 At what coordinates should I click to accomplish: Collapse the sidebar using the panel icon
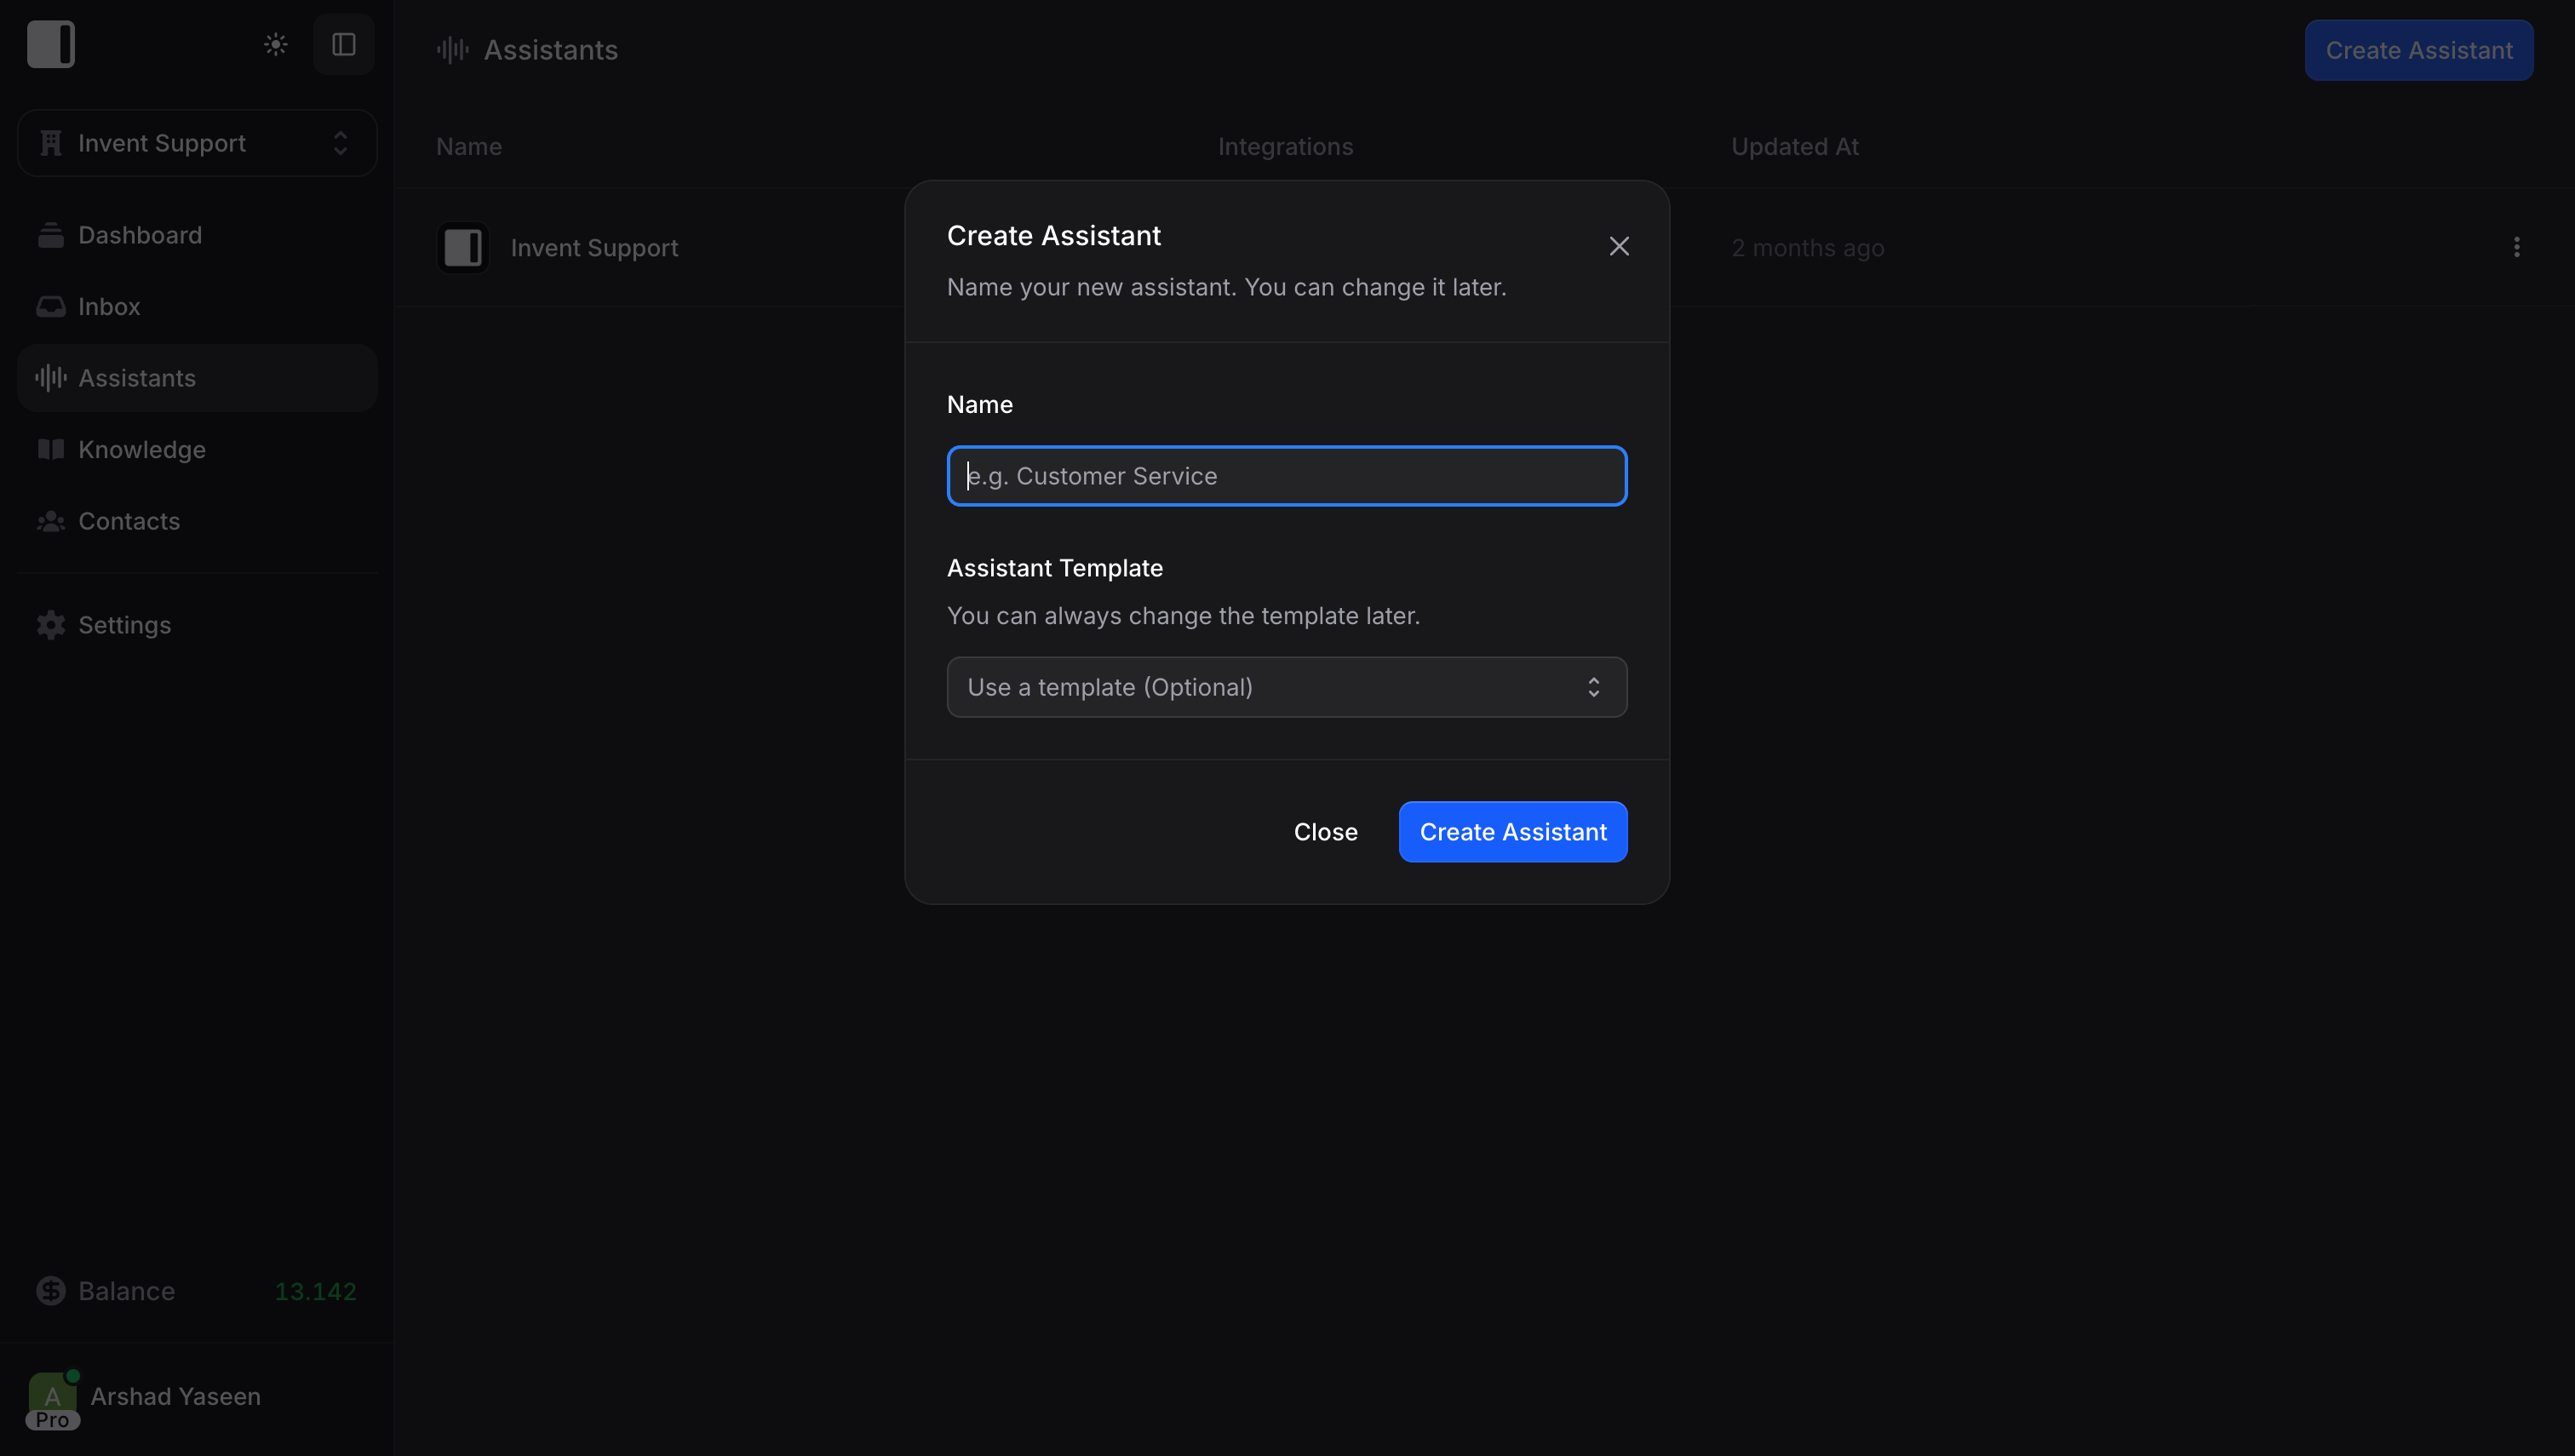click(344, 44)
